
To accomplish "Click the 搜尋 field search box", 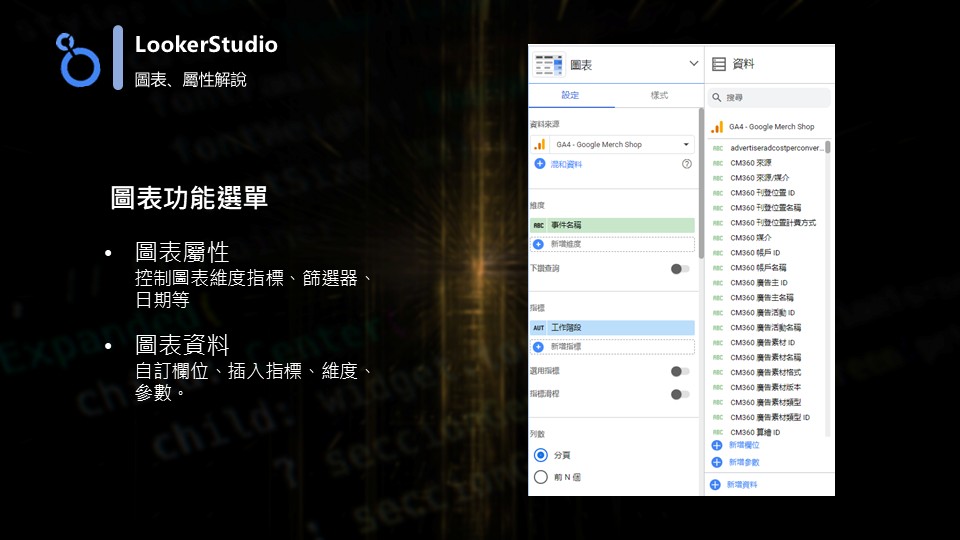I will [770, 98].
